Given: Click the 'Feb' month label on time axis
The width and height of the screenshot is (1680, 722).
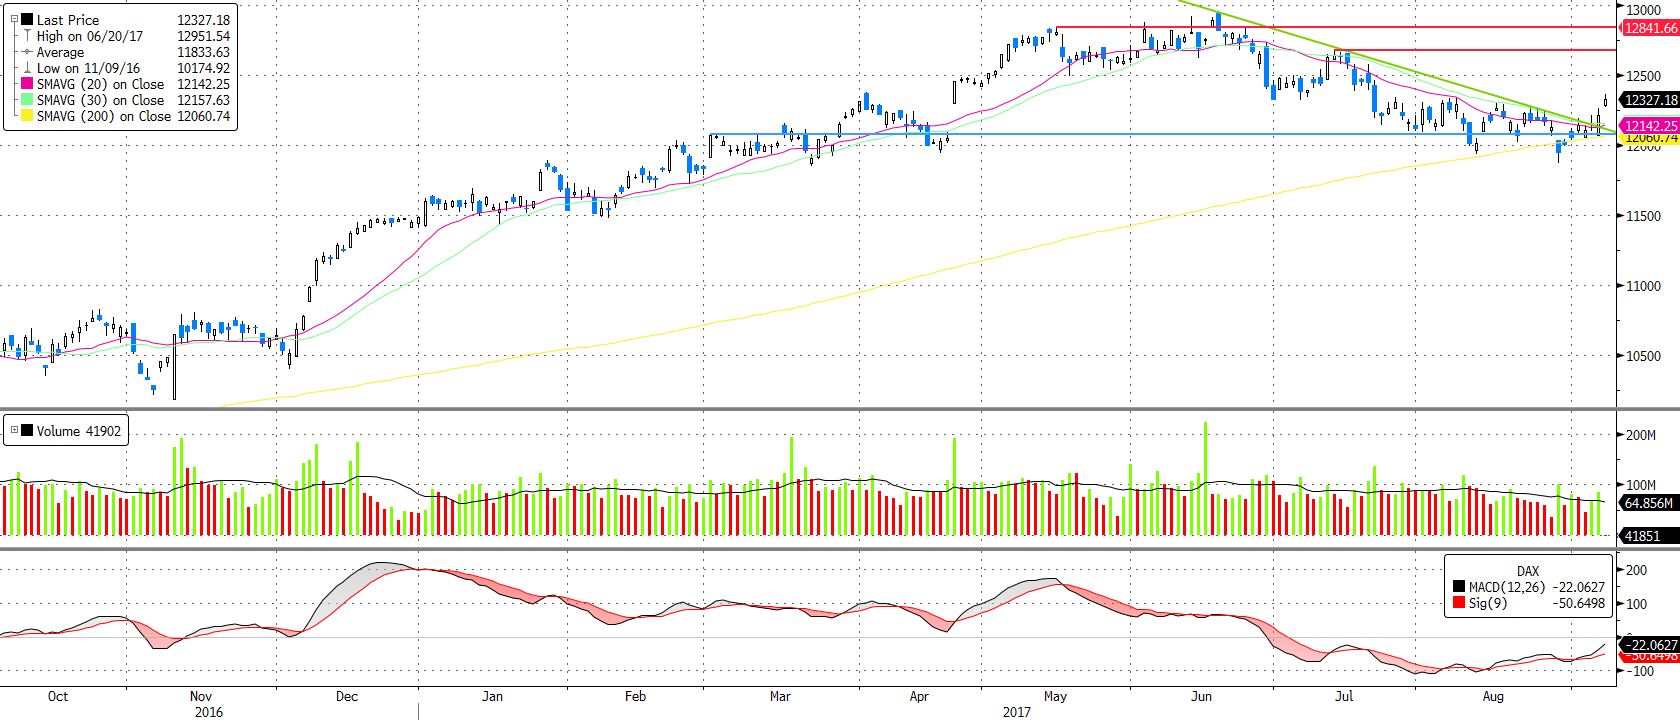Looking at the screenshot, I should [635, 696].
